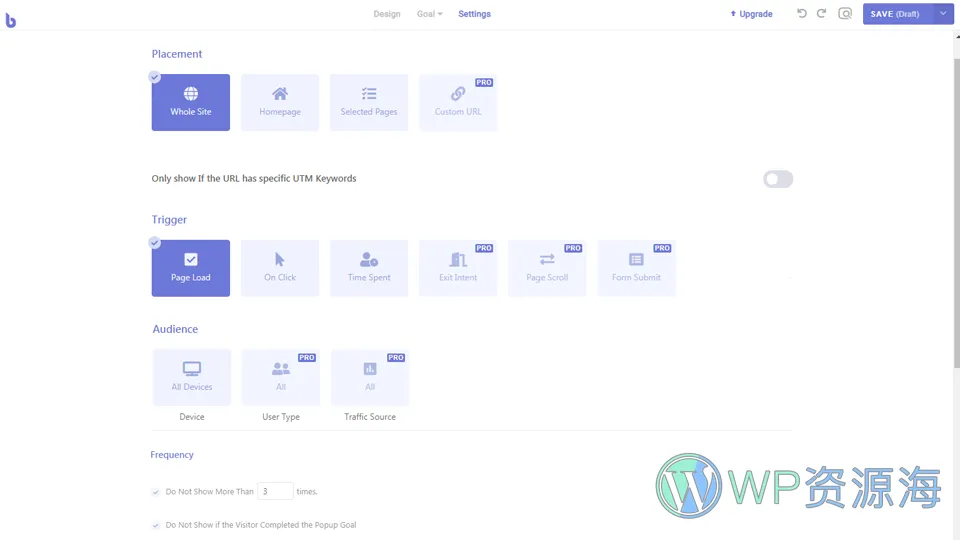Open the popup preview icon

coord(845,14)
